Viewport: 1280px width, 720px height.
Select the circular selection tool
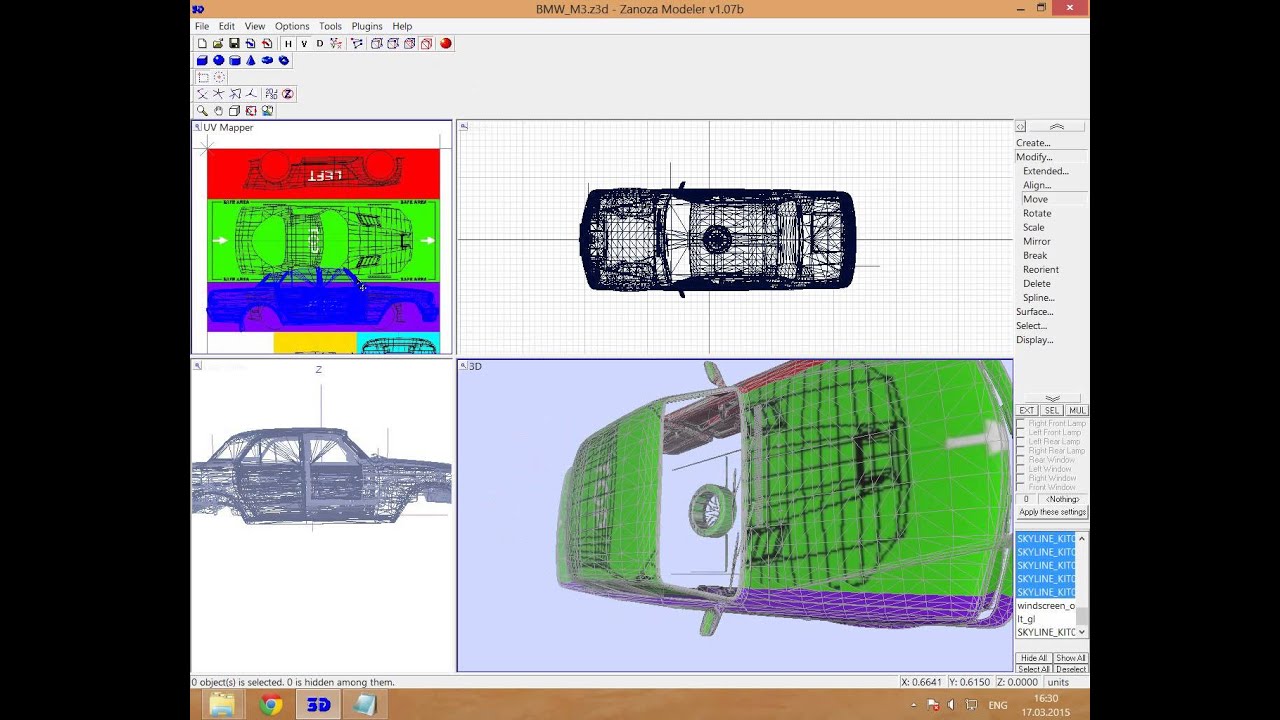click(x=219, y=77)
